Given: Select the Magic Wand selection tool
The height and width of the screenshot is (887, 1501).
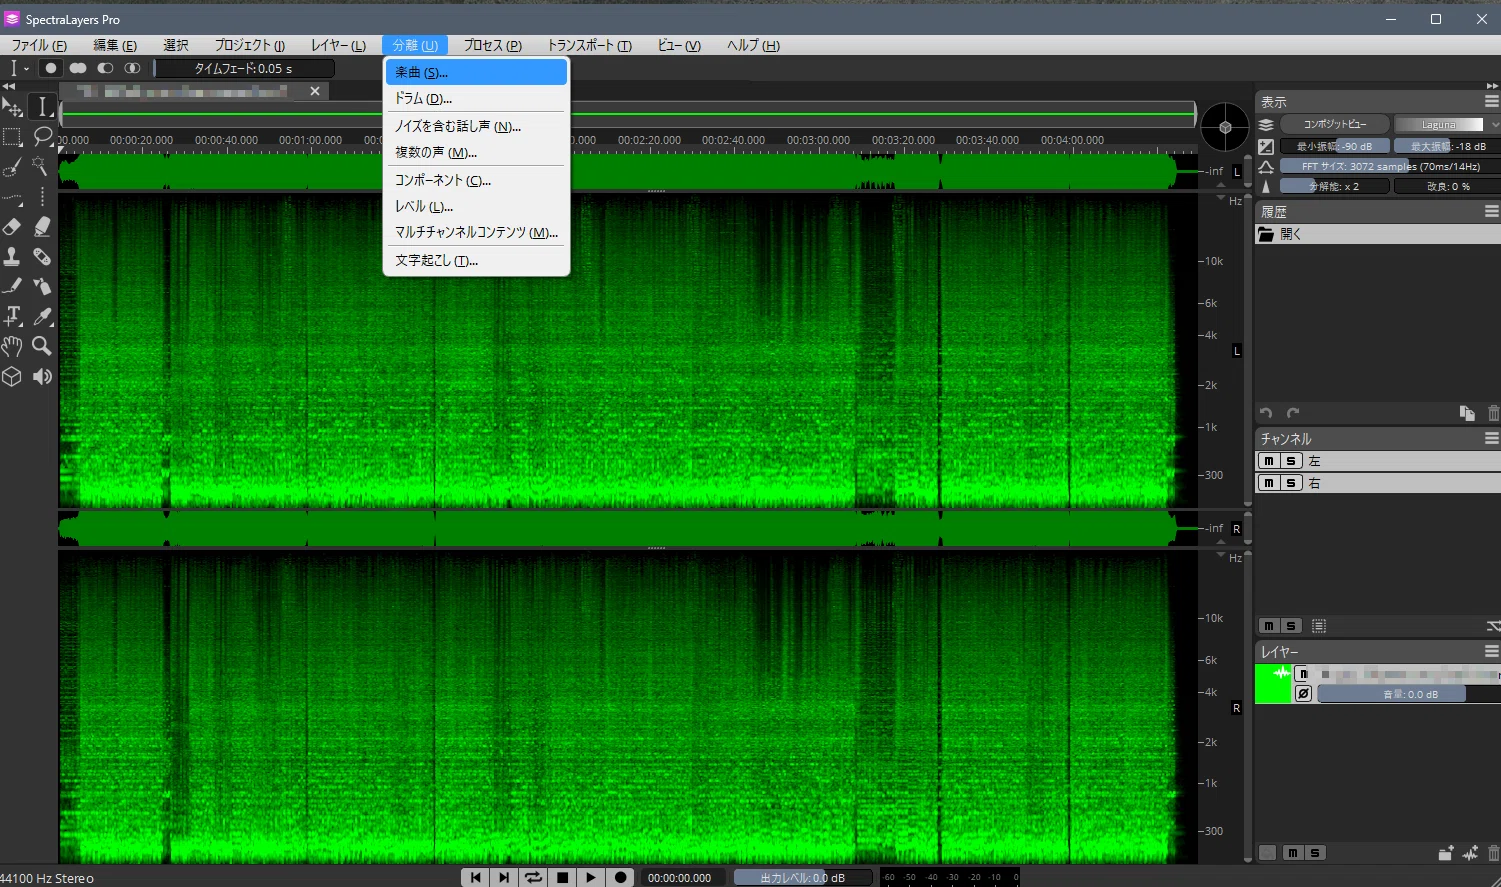Looking at the screenshot, I should pos(41,166).
